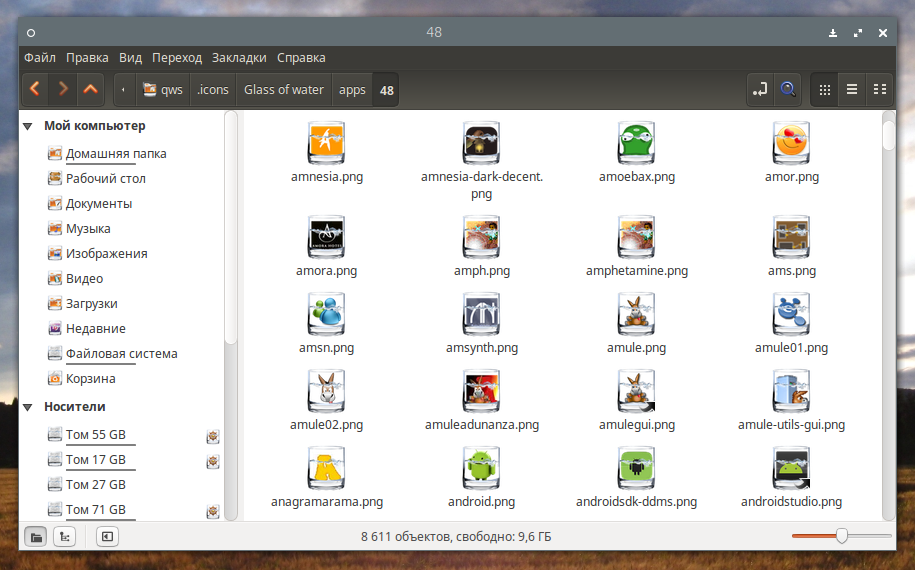The width and height of the screenshot is (915, 570).
Task: Open Музыка in the sidebar
Action: point(88,229)
